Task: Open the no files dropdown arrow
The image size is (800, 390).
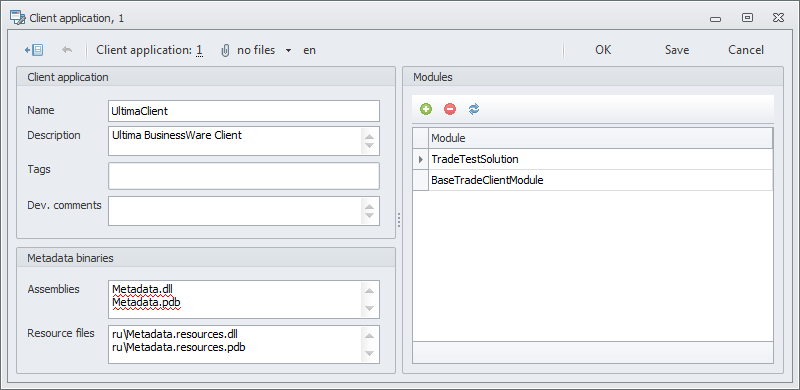Action: tap(288, 51)
